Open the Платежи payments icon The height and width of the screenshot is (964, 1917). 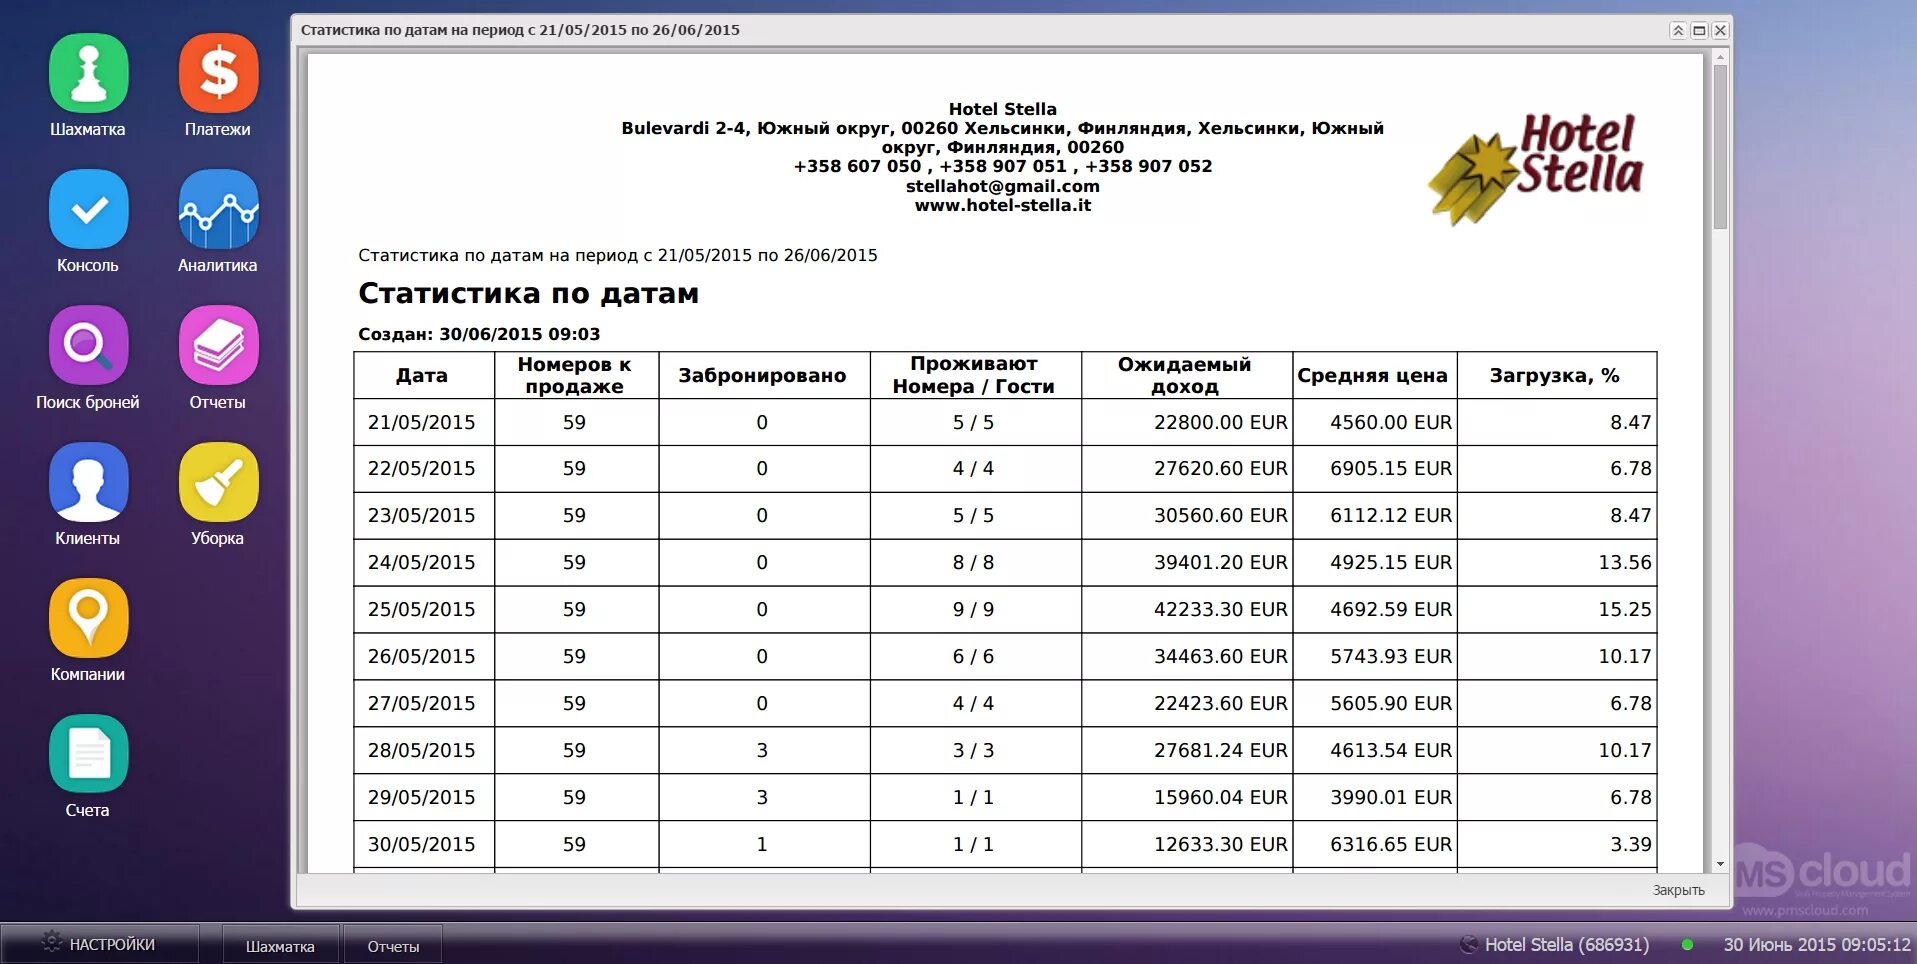pos(218,72)
